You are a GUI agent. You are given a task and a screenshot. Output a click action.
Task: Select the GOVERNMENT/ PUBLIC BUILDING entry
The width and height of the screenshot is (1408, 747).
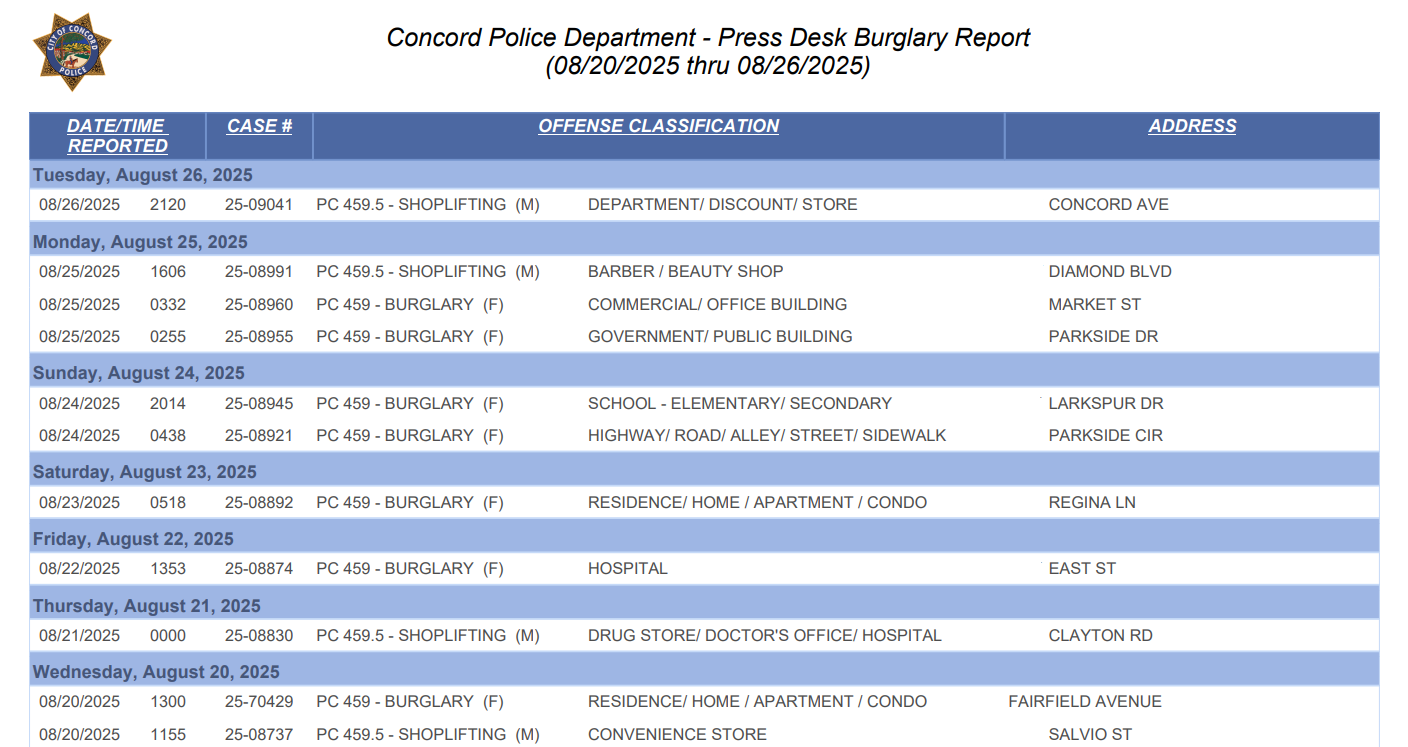point(720,337)
